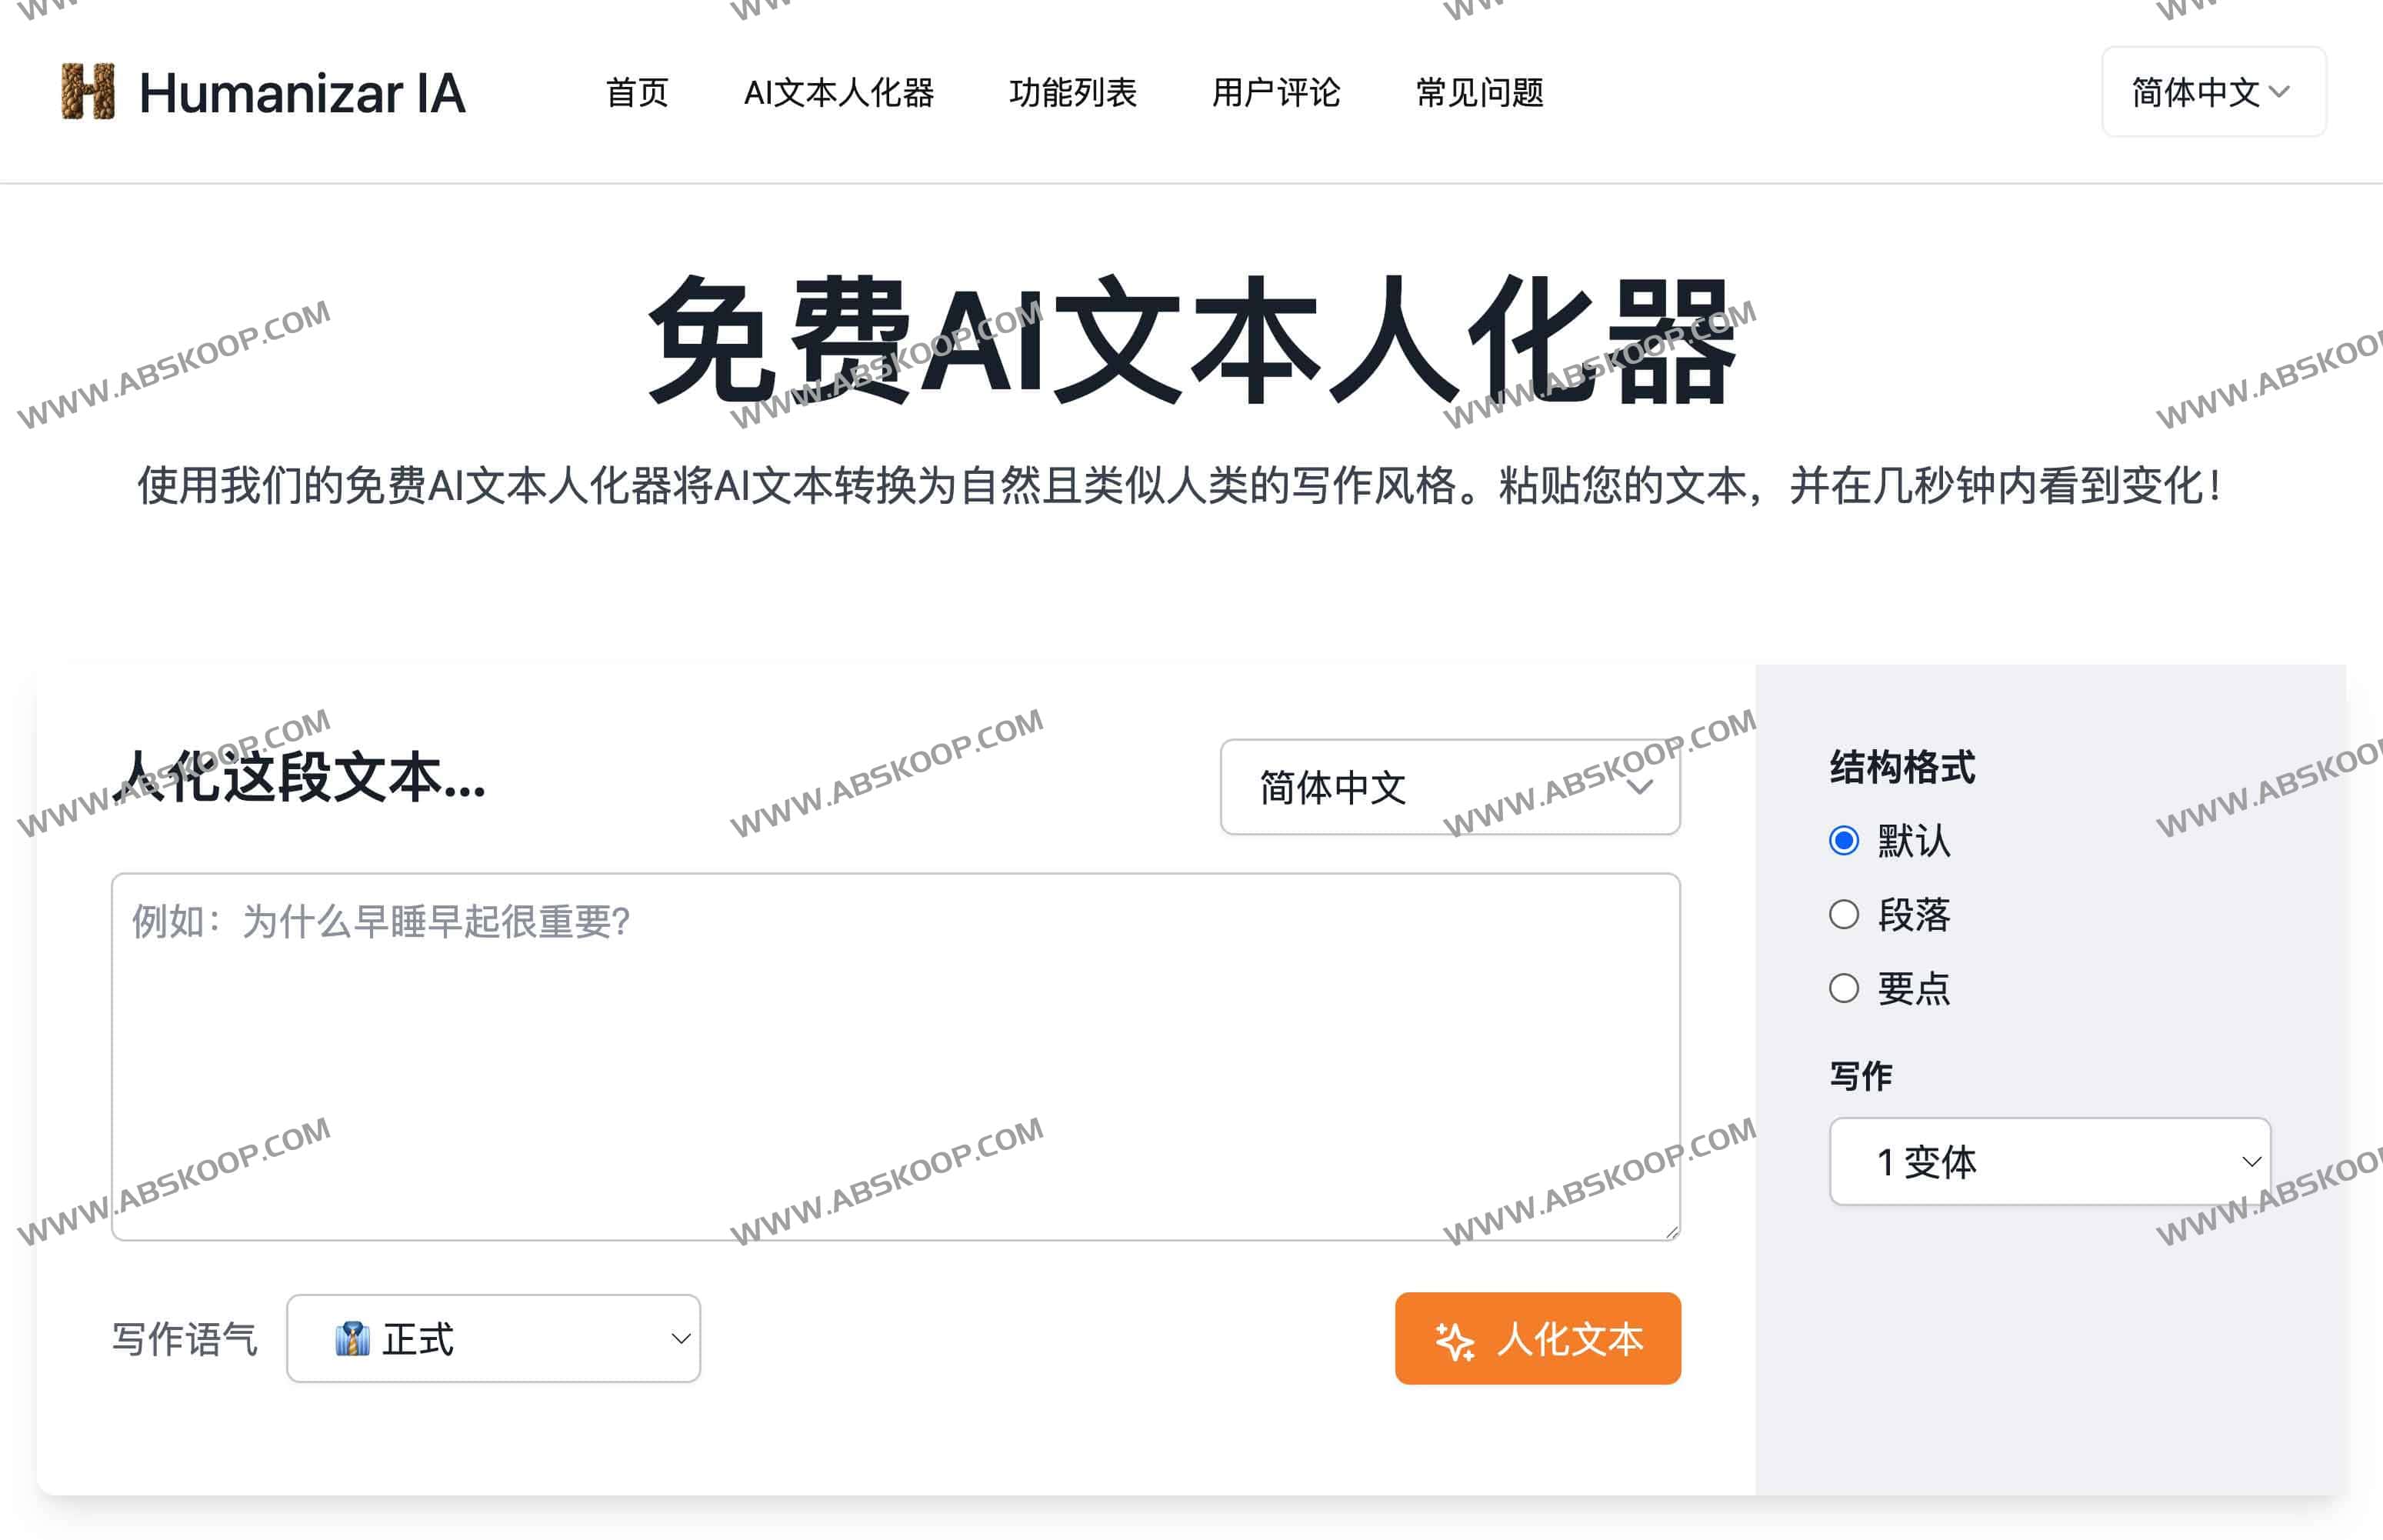Click the necktie emoji in the tone selector
2383x1540 pixels.
pos(352,1339)
